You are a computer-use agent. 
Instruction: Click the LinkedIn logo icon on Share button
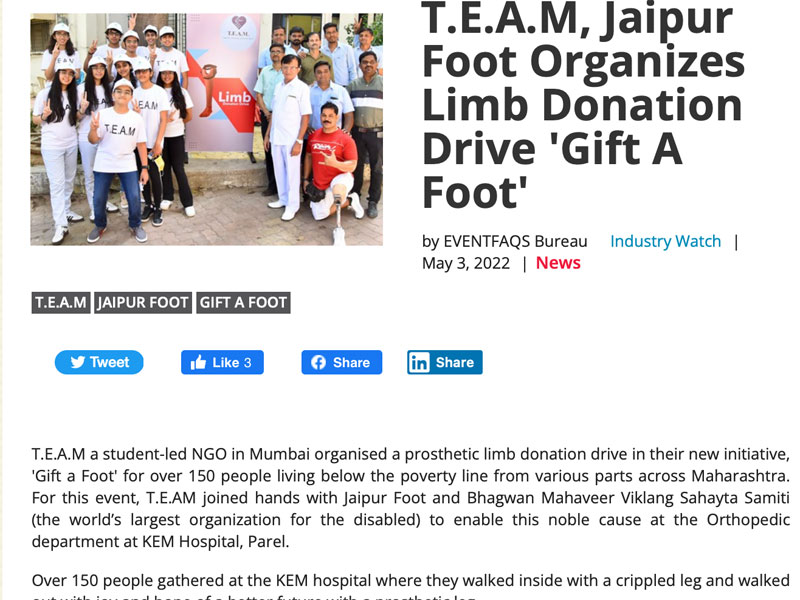(419, 362)
